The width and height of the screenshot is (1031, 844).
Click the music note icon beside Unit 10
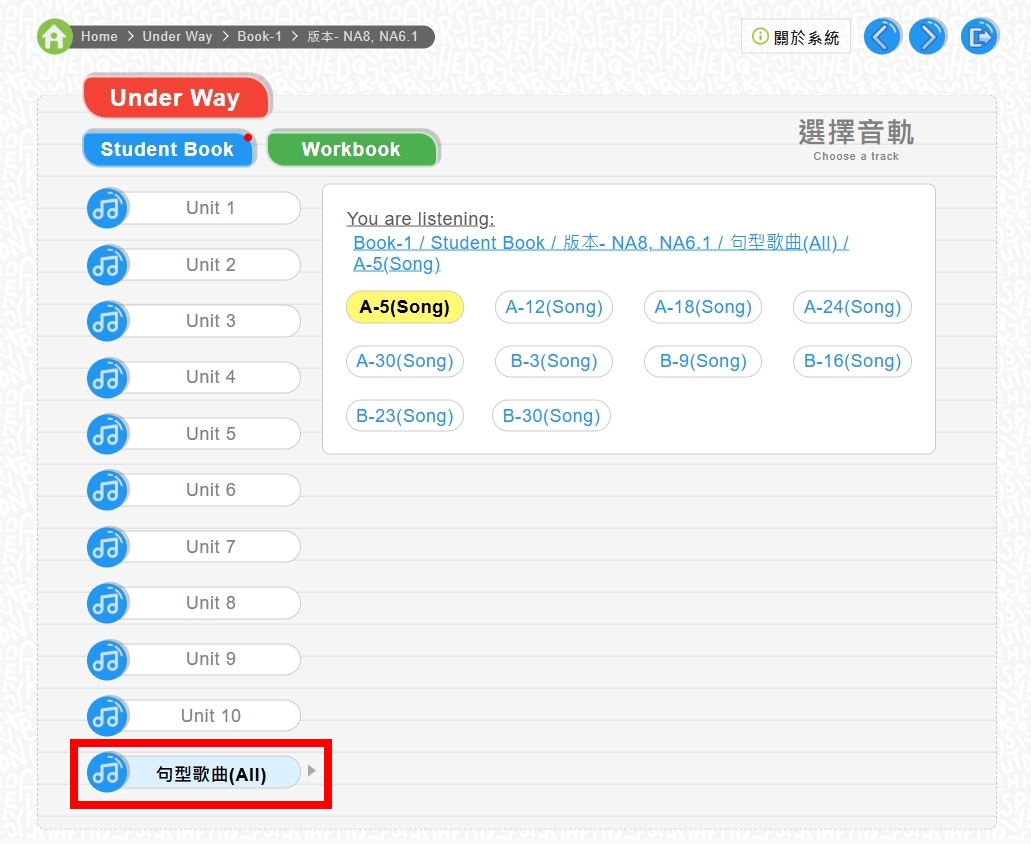[x=107, y=715]
